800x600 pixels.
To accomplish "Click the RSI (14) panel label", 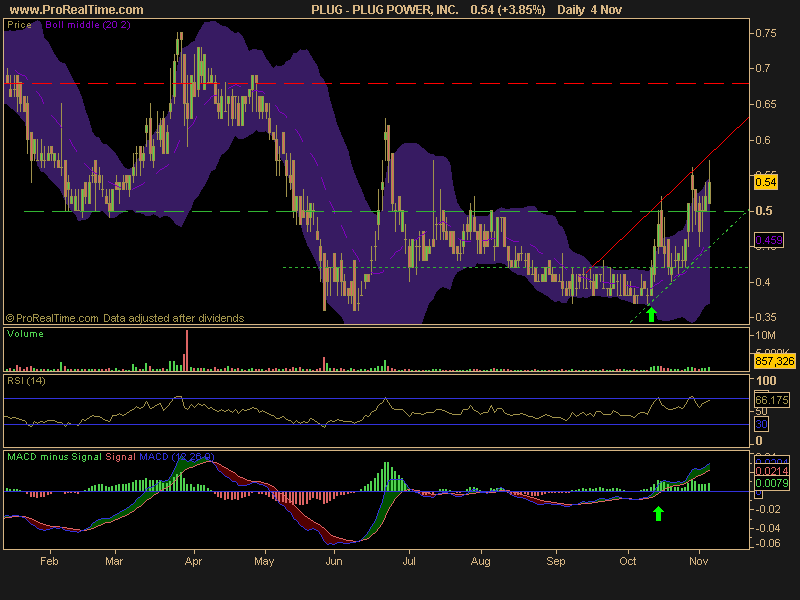I will point(26,381).
